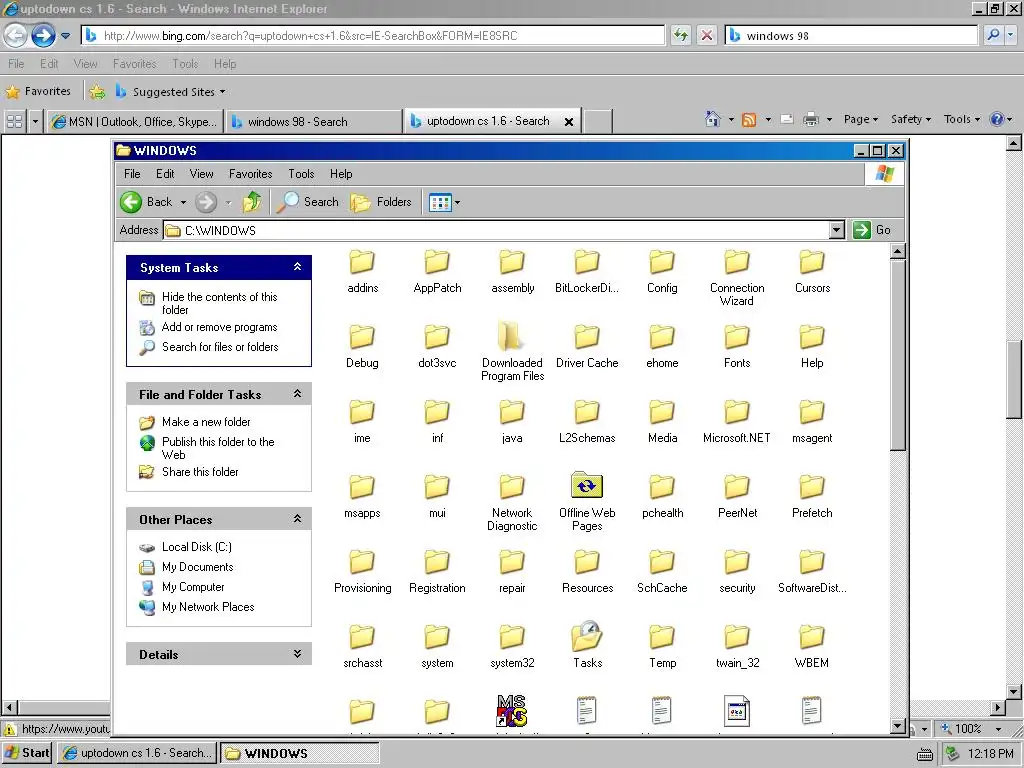Select the java folder
Image resolution: width=1024 pixels, height=768 pixels.
(x=512, y=422)
